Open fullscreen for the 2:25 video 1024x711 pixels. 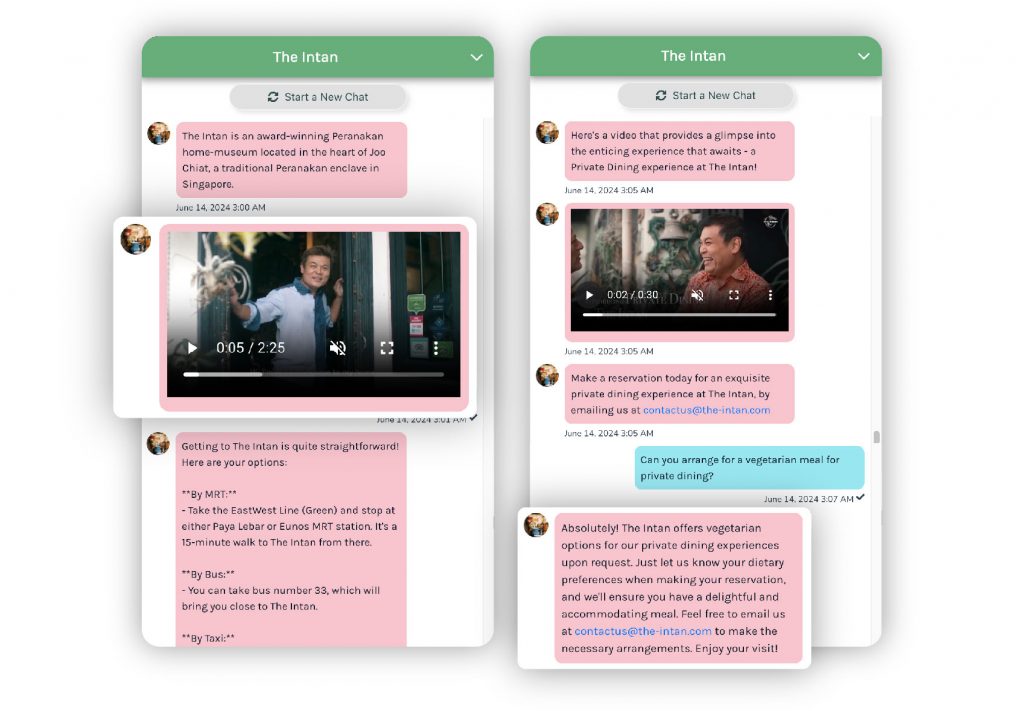click(x=387, y=348)
